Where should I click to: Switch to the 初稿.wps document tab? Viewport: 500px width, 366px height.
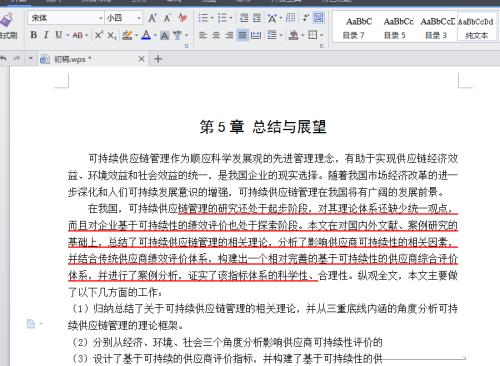click(x=87, y=59)
